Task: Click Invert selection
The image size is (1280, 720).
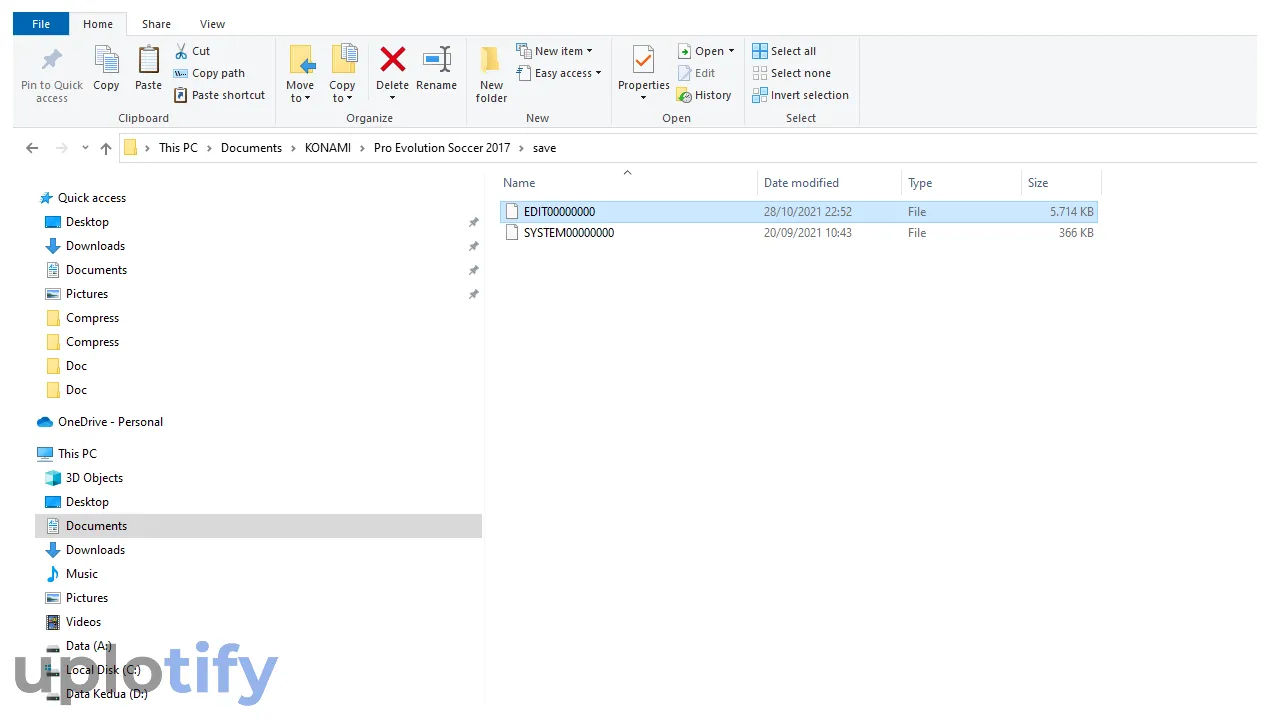Action: (x=800, y=95)
